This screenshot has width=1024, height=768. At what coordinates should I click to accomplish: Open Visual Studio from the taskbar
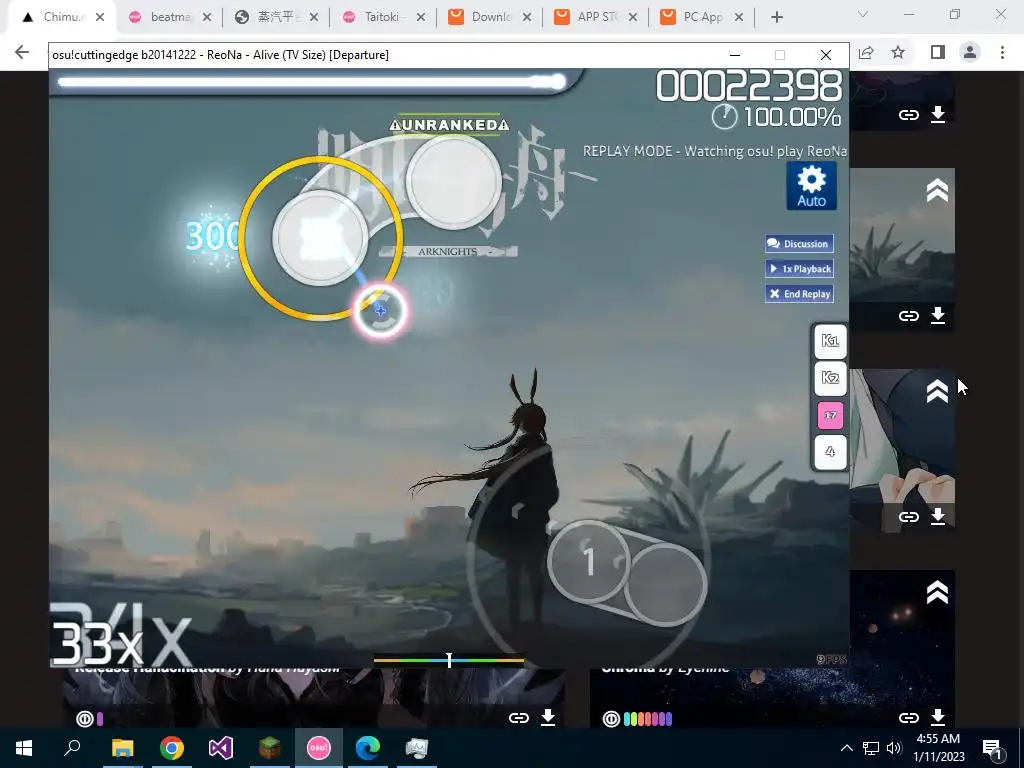tap(221, 748)
